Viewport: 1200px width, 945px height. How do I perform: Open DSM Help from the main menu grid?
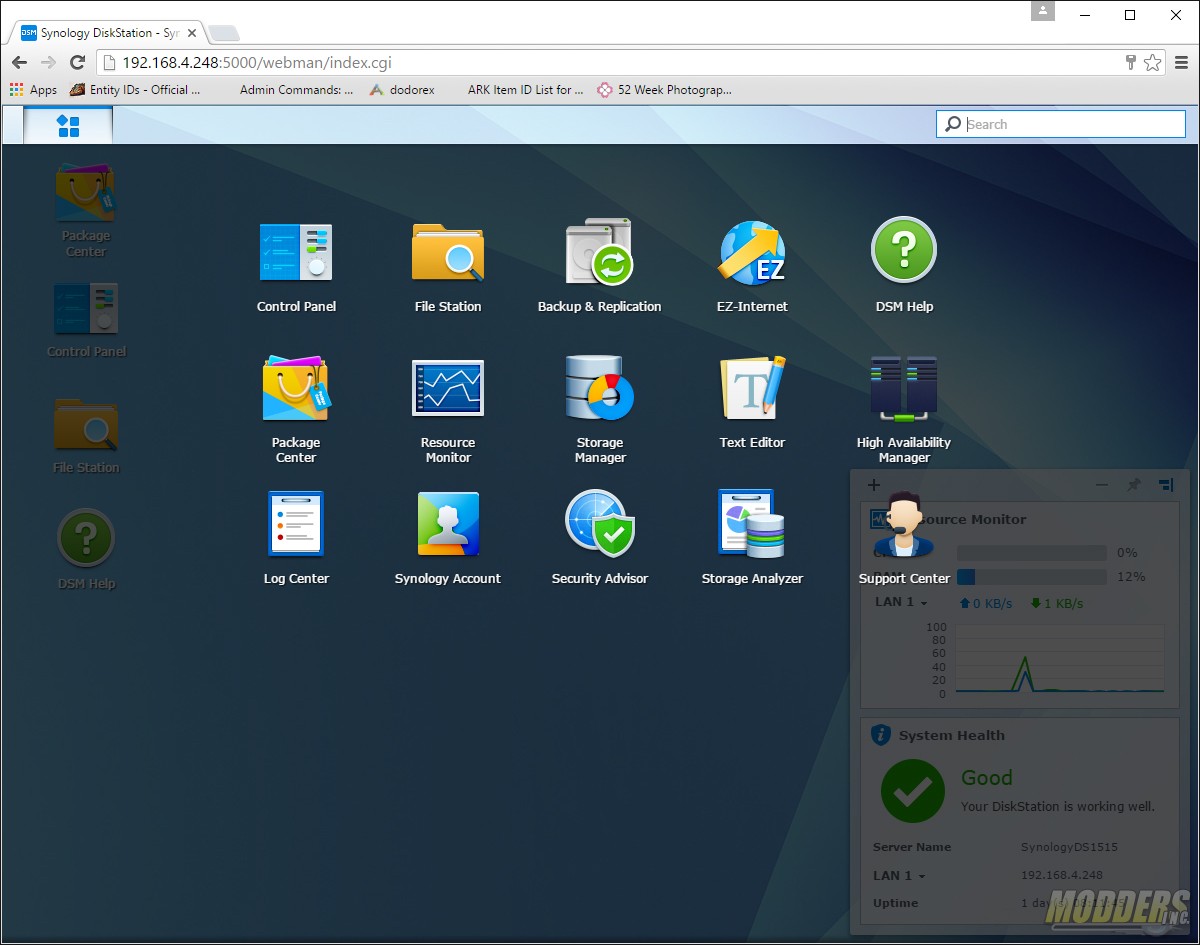904,266
